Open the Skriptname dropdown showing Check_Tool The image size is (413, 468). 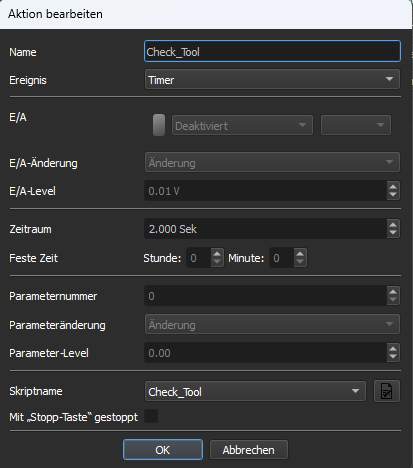(255, 391)
